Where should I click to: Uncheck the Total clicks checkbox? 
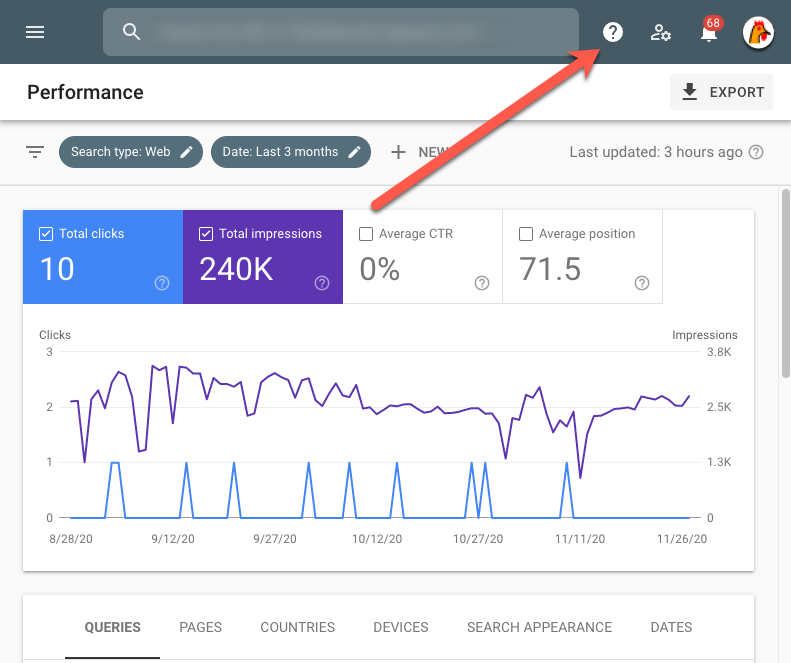tap(45, 234)
